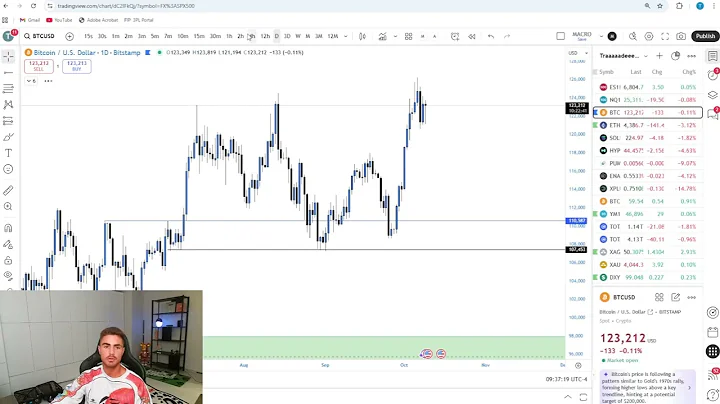
Task: Collapse the indicator legend showing 6
Action: tap(31, 81)
